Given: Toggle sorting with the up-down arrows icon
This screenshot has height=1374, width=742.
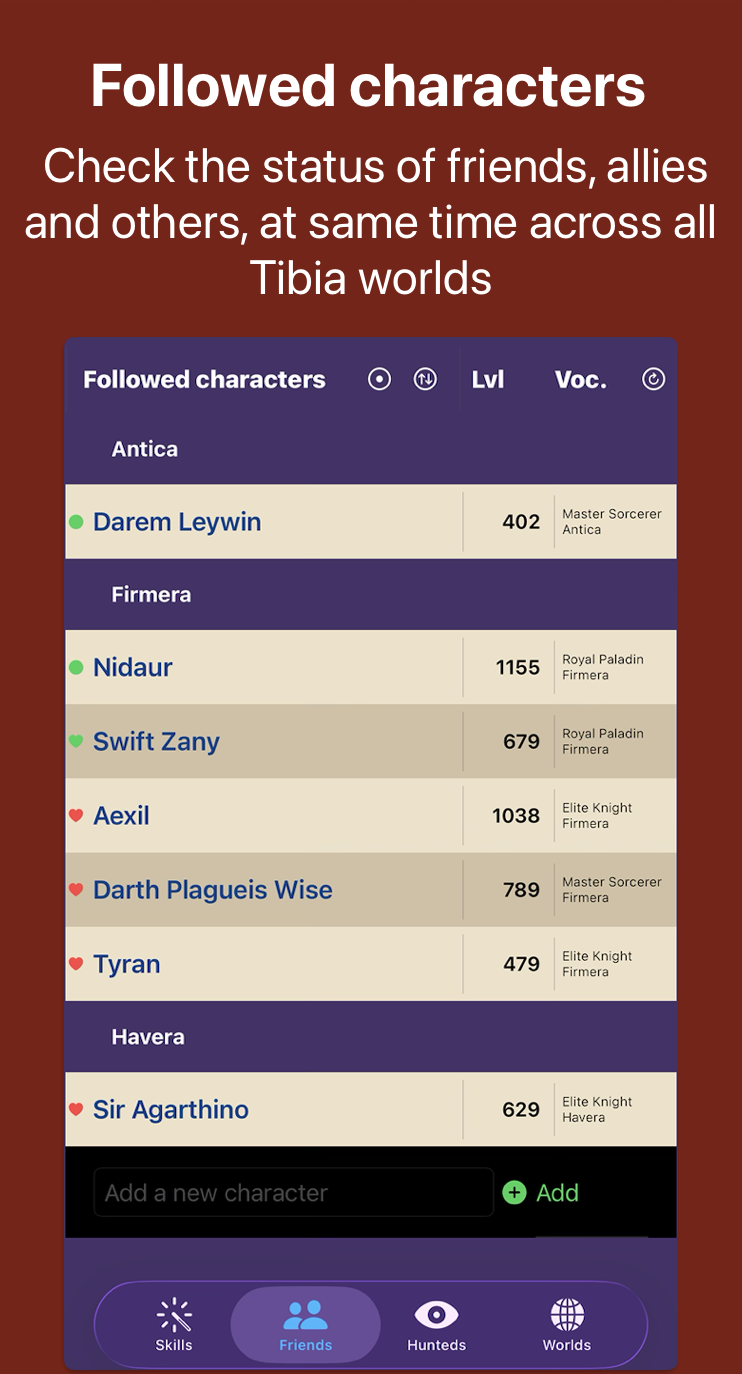Looking at the screenshot, I should tap(424, 379).
